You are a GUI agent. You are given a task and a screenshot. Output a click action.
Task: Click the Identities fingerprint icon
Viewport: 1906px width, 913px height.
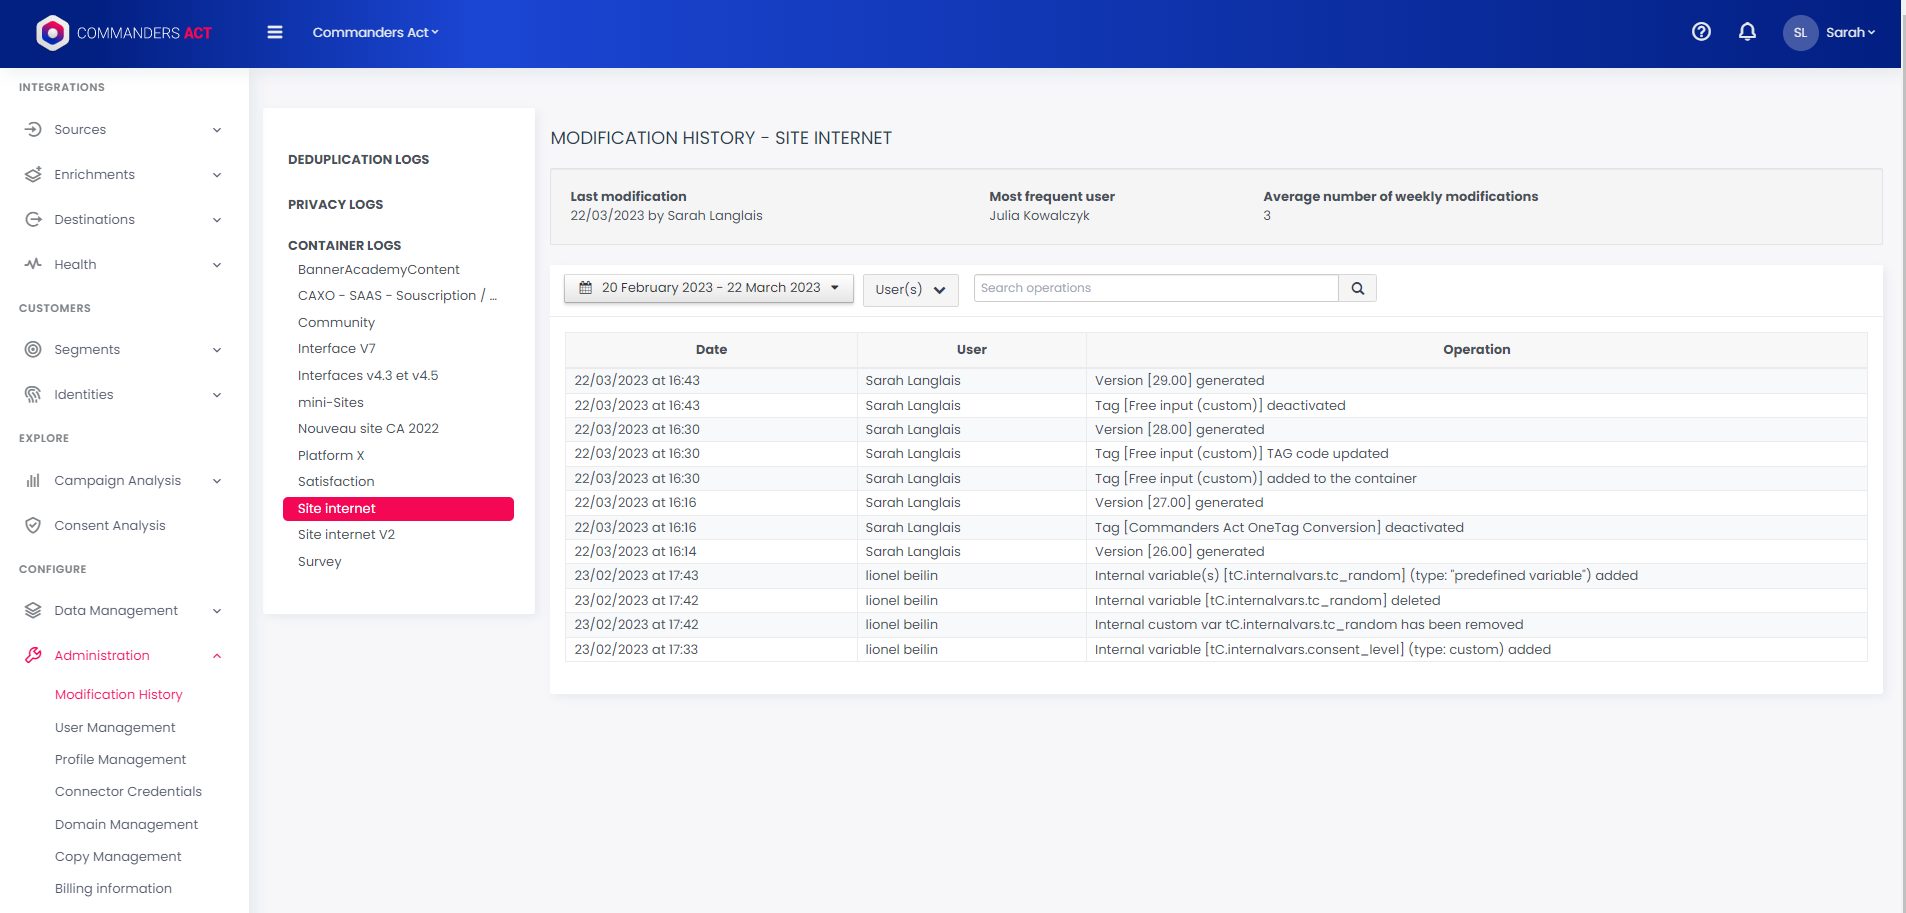pos(33,395)
